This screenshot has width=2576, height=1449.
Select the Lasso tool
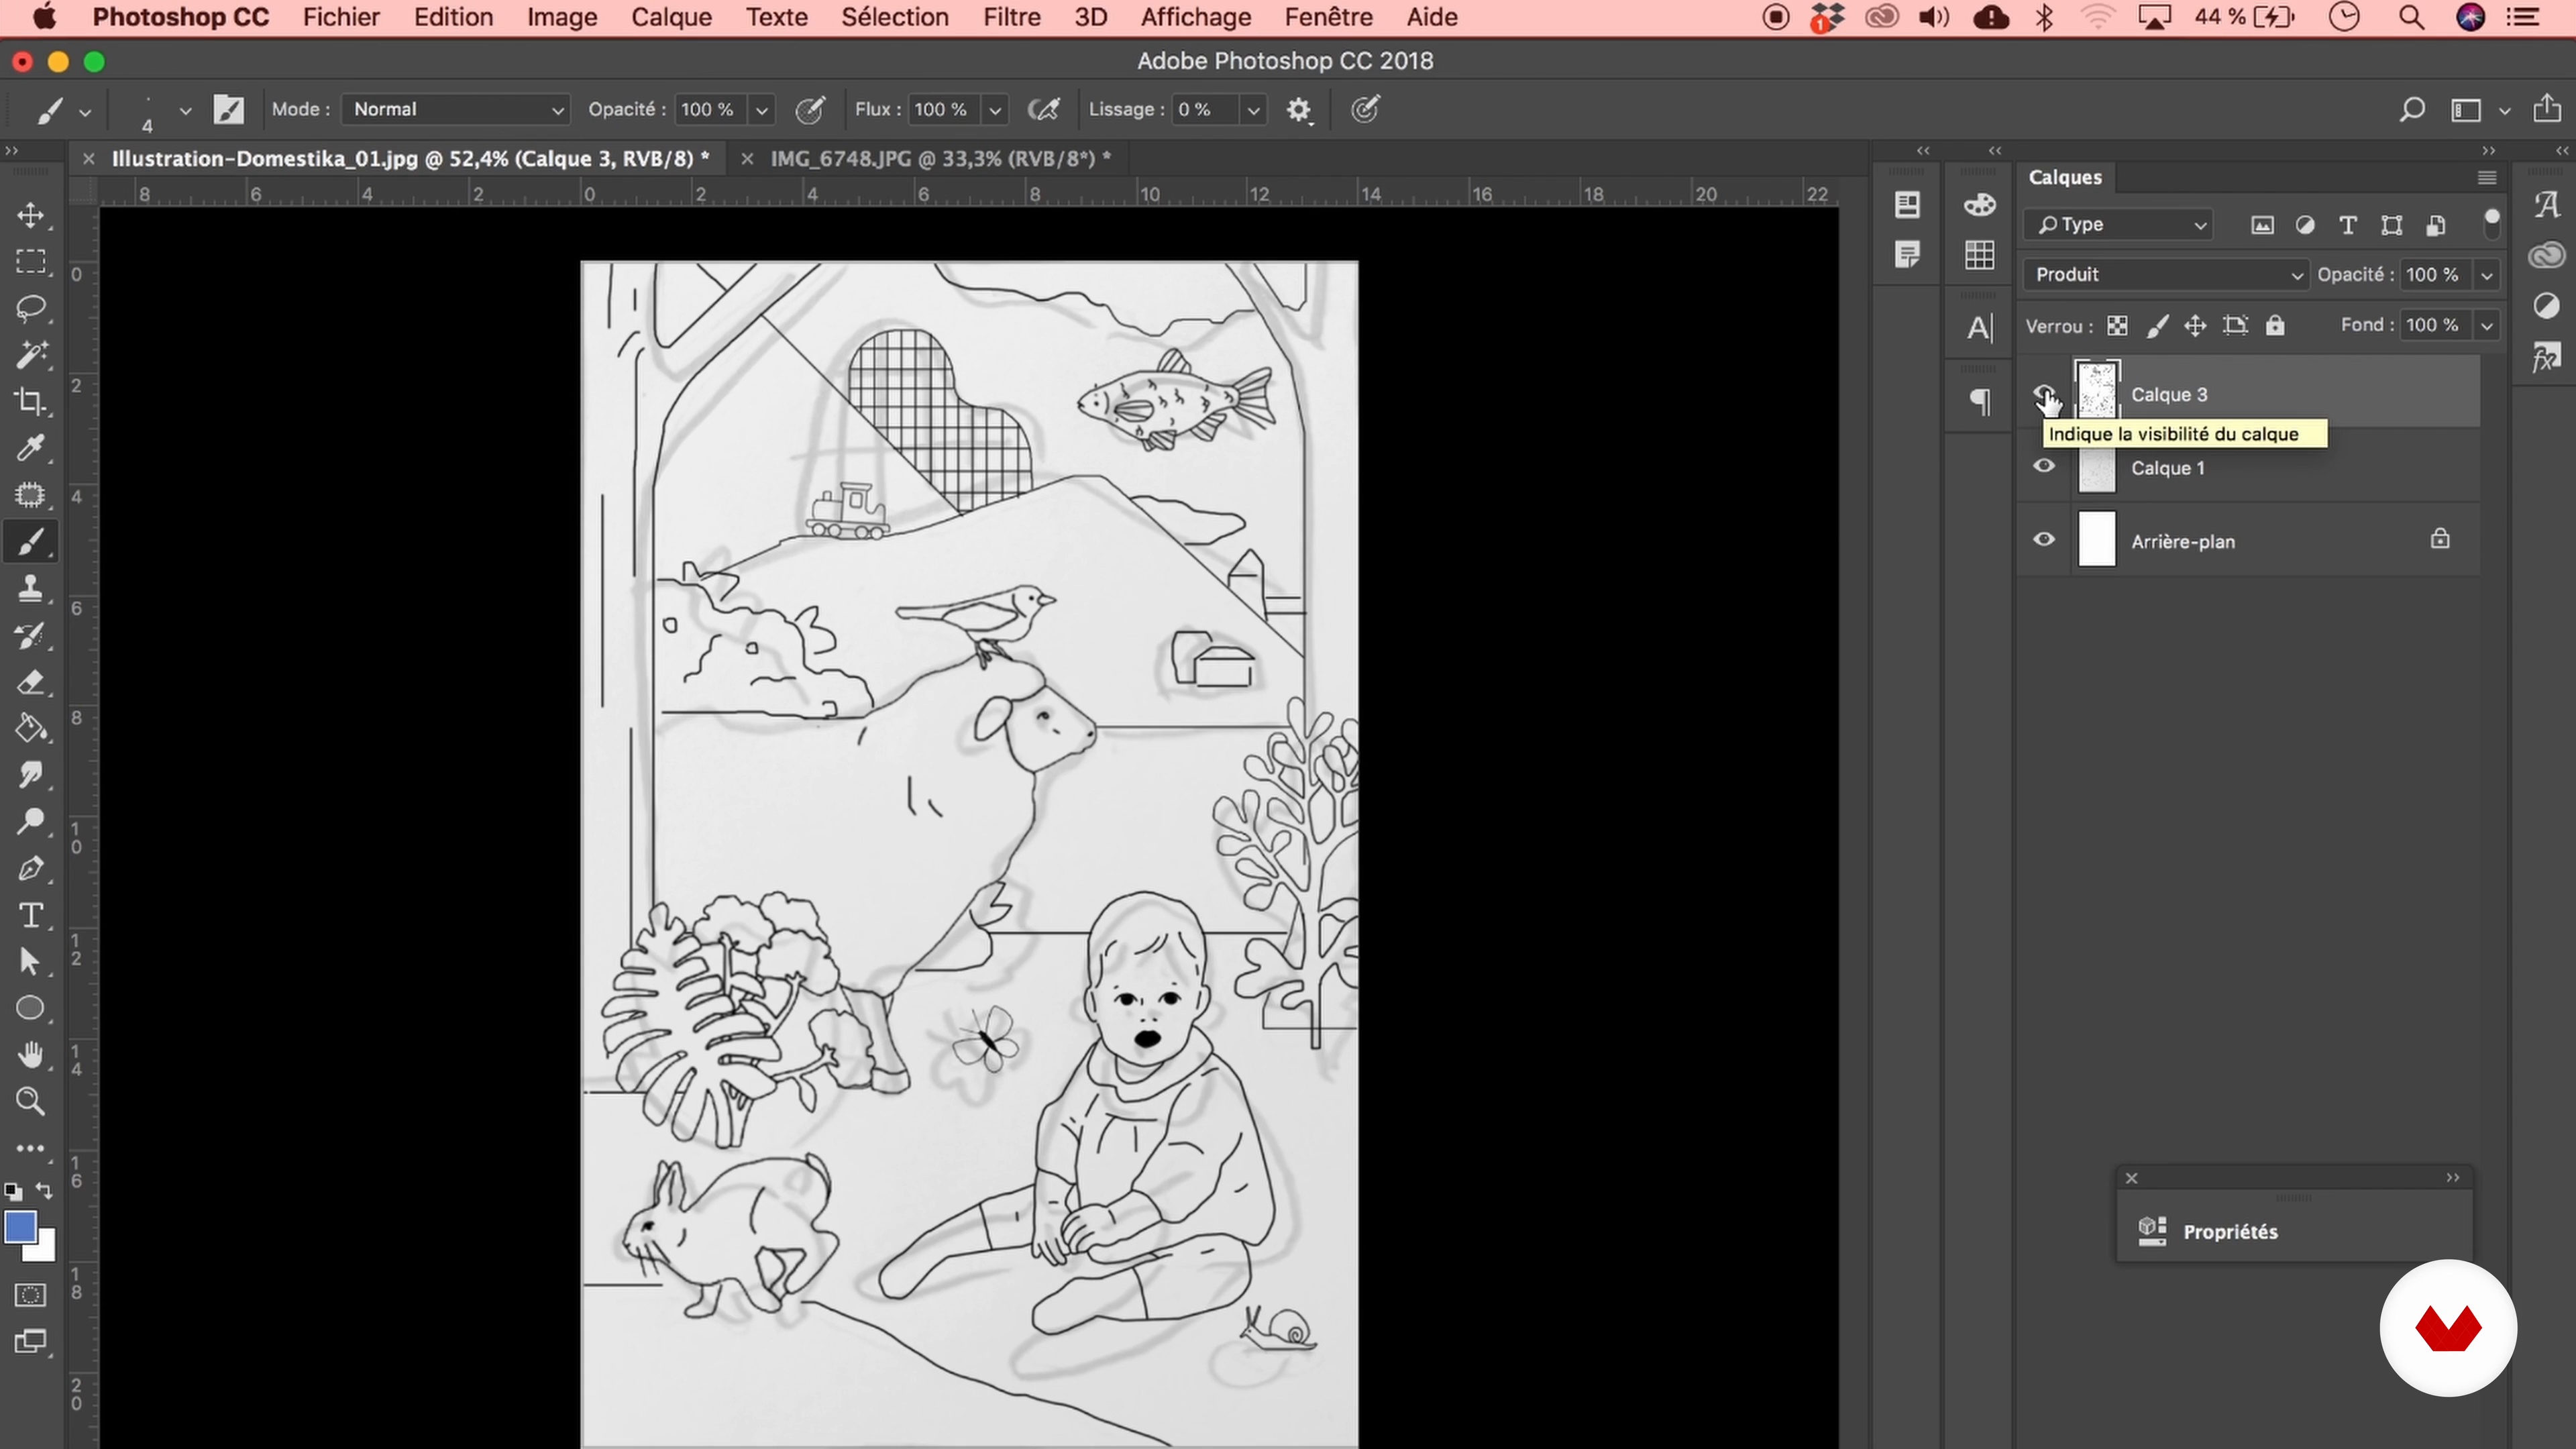30,308
